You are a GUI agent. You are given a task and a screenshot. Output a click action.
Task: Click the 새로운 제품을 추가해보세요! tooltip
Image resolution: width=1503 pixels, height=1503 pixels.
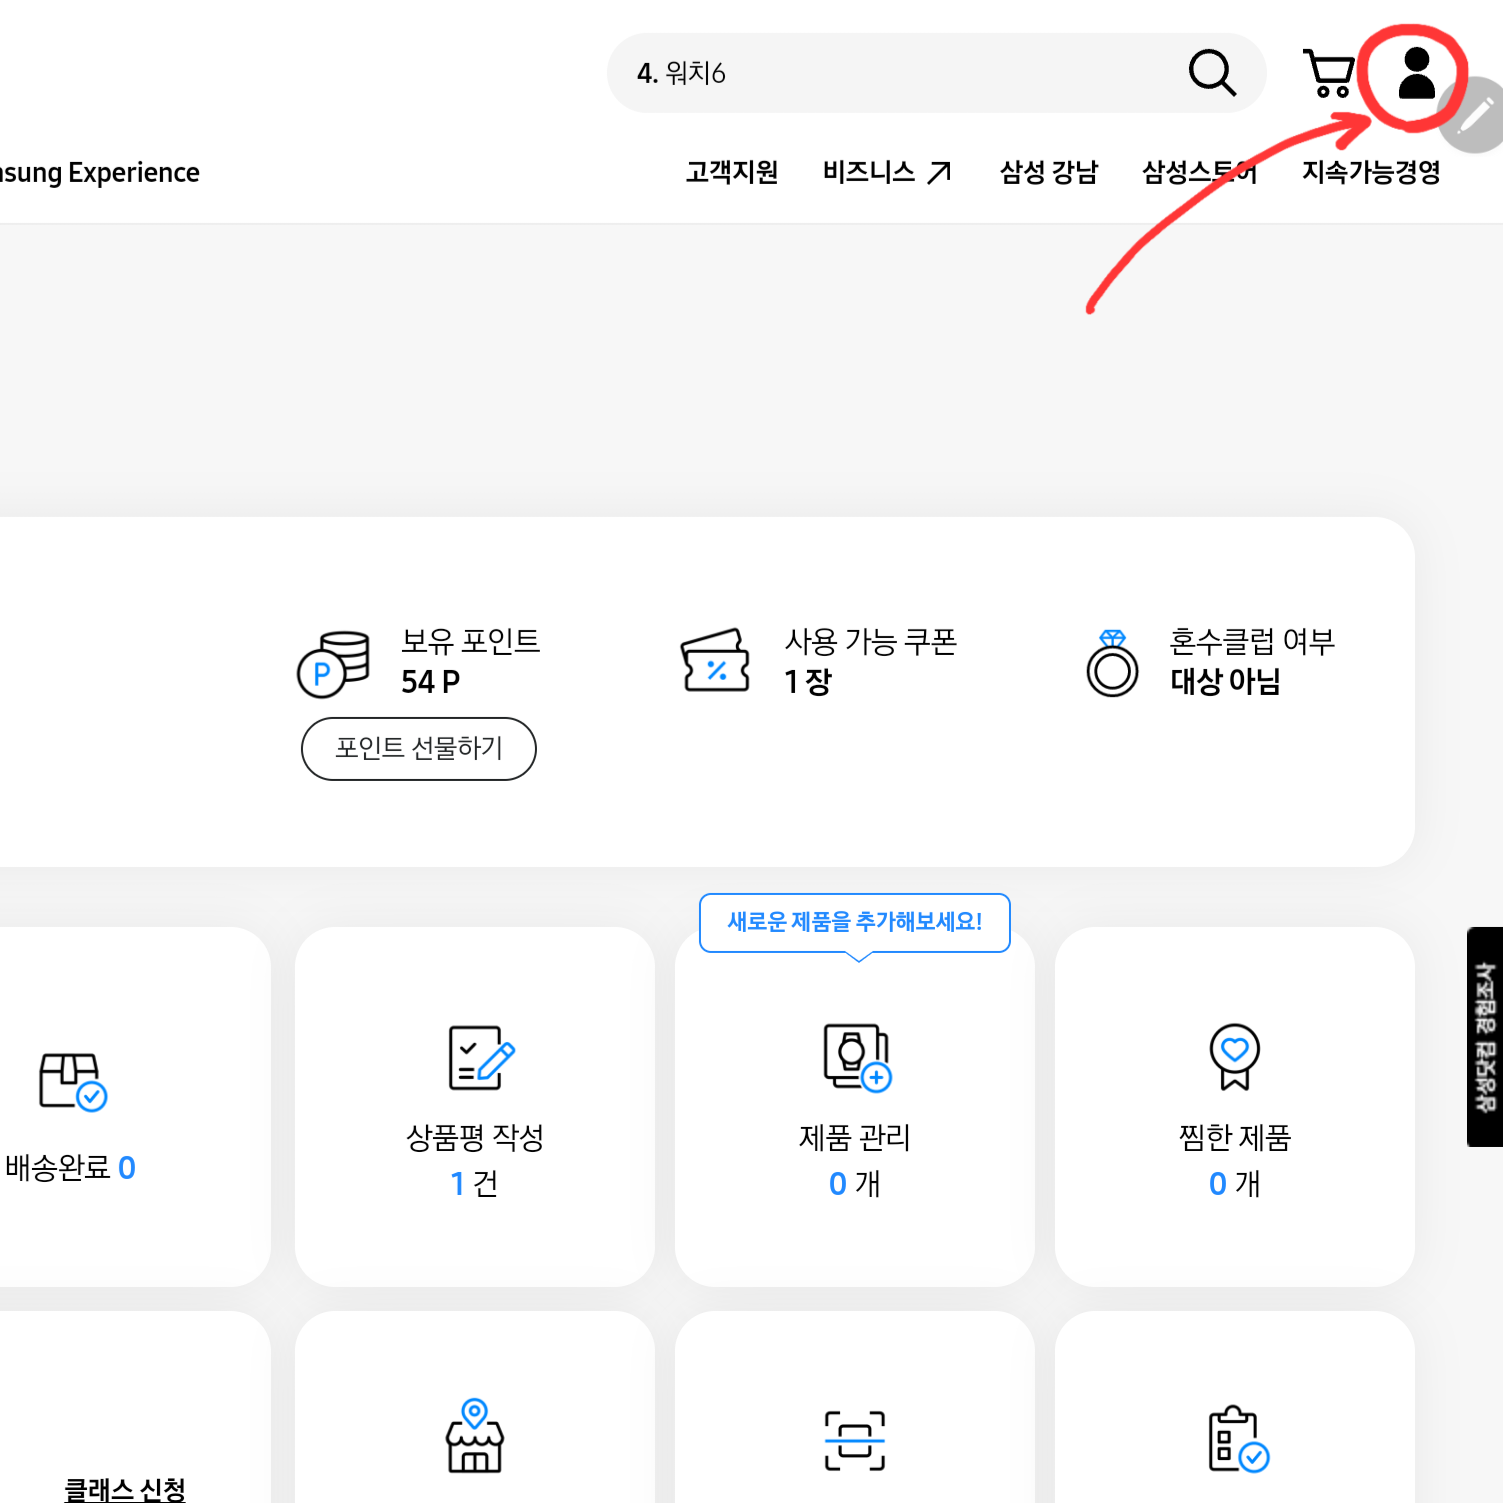(x=855, y=922)
